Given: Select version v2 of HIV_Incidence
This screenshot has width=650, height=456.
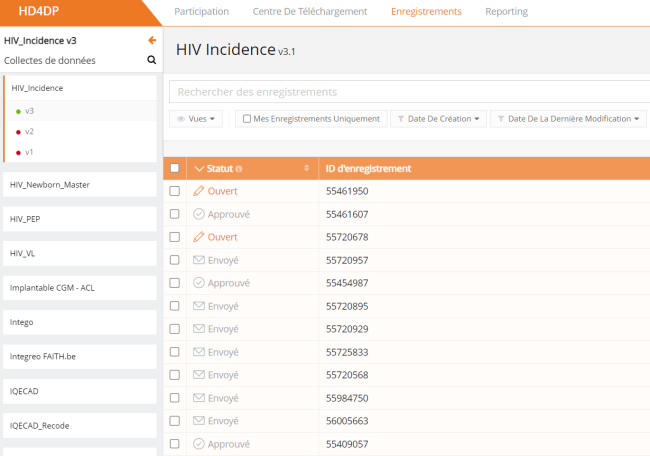Looking at the screenshot, I should pos(29,132).
